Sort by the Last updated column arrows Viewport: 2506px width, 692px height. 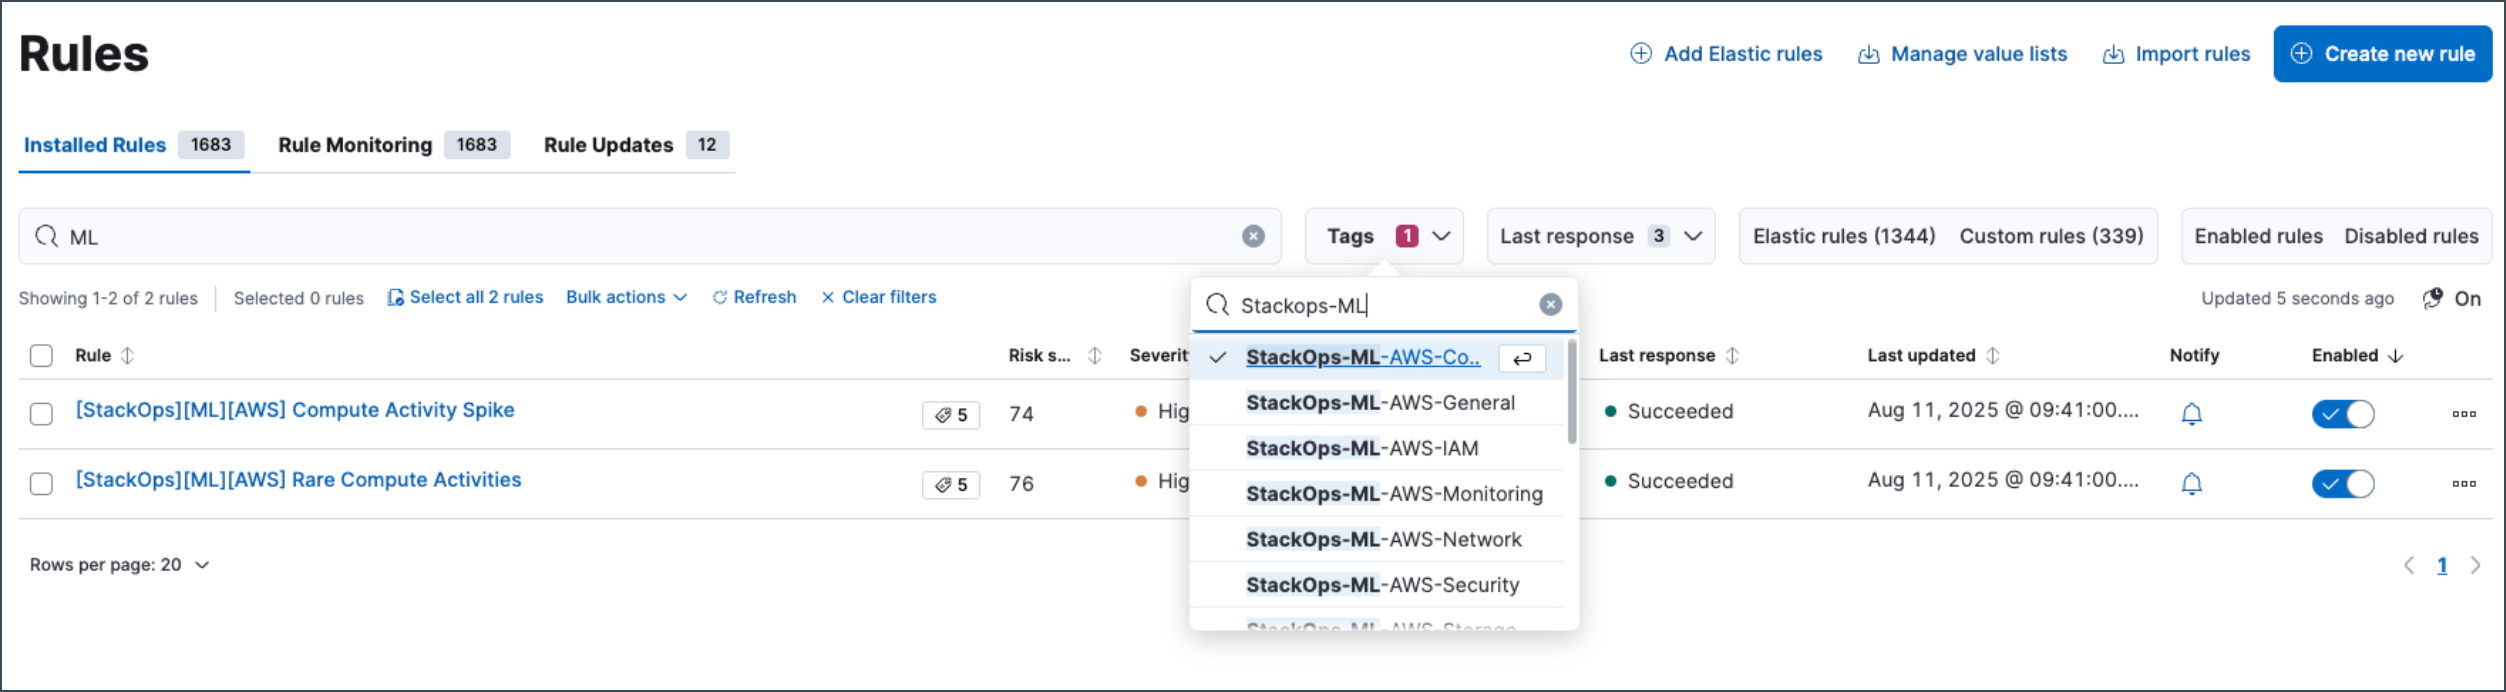click(1992, 355)
